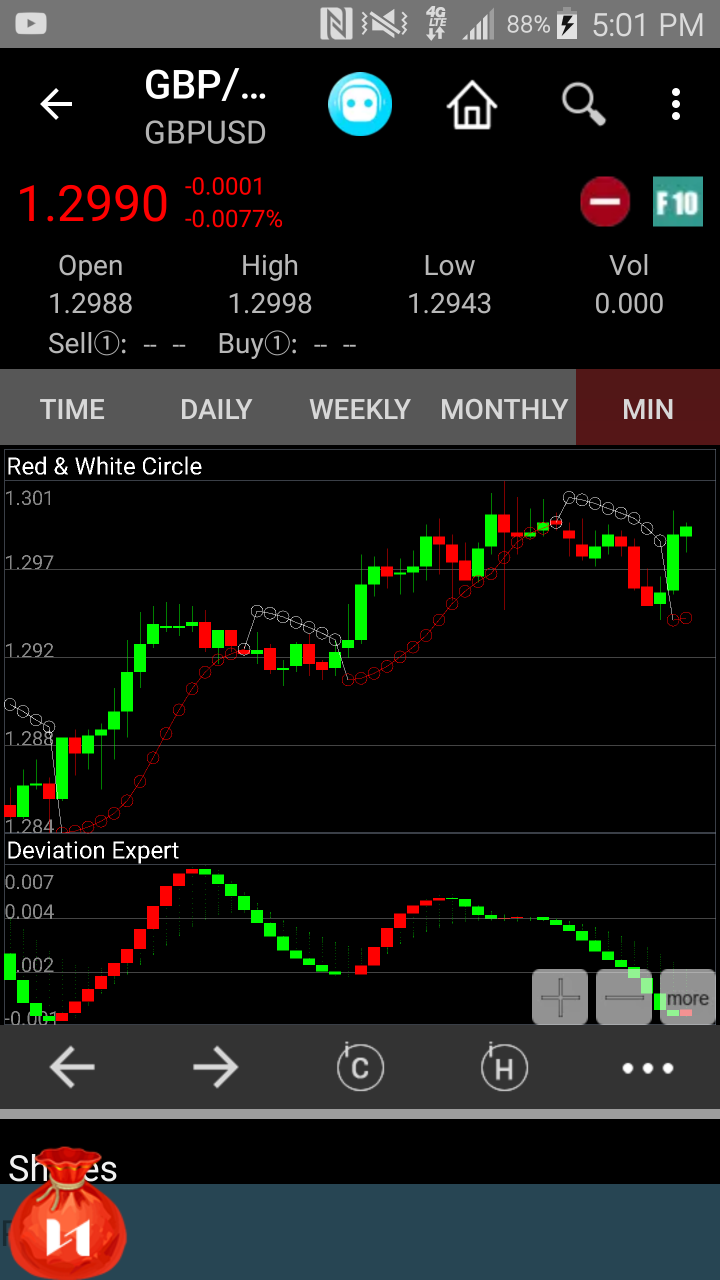The image size is (720, 1280).
Task: Zoom in chart with plus button
Action: coord(560,997)
